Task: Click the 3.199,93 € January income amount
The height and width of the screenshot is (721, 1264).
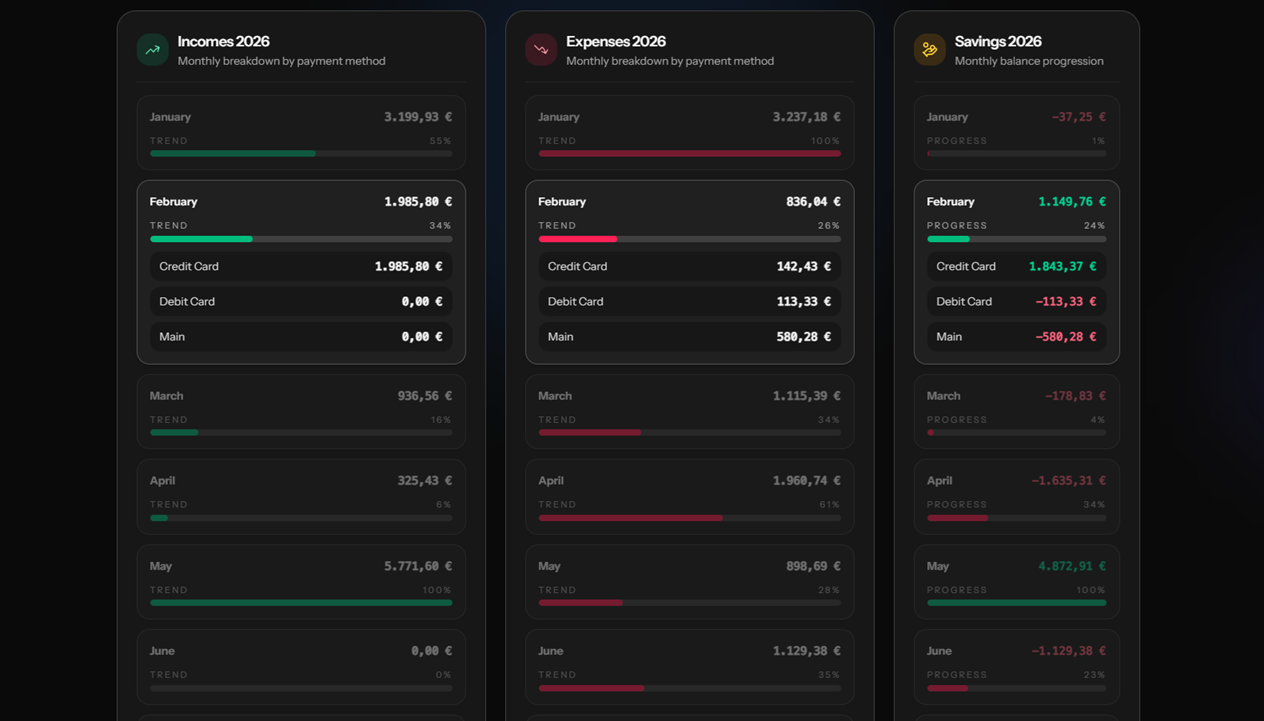Action: pos(418,117)
